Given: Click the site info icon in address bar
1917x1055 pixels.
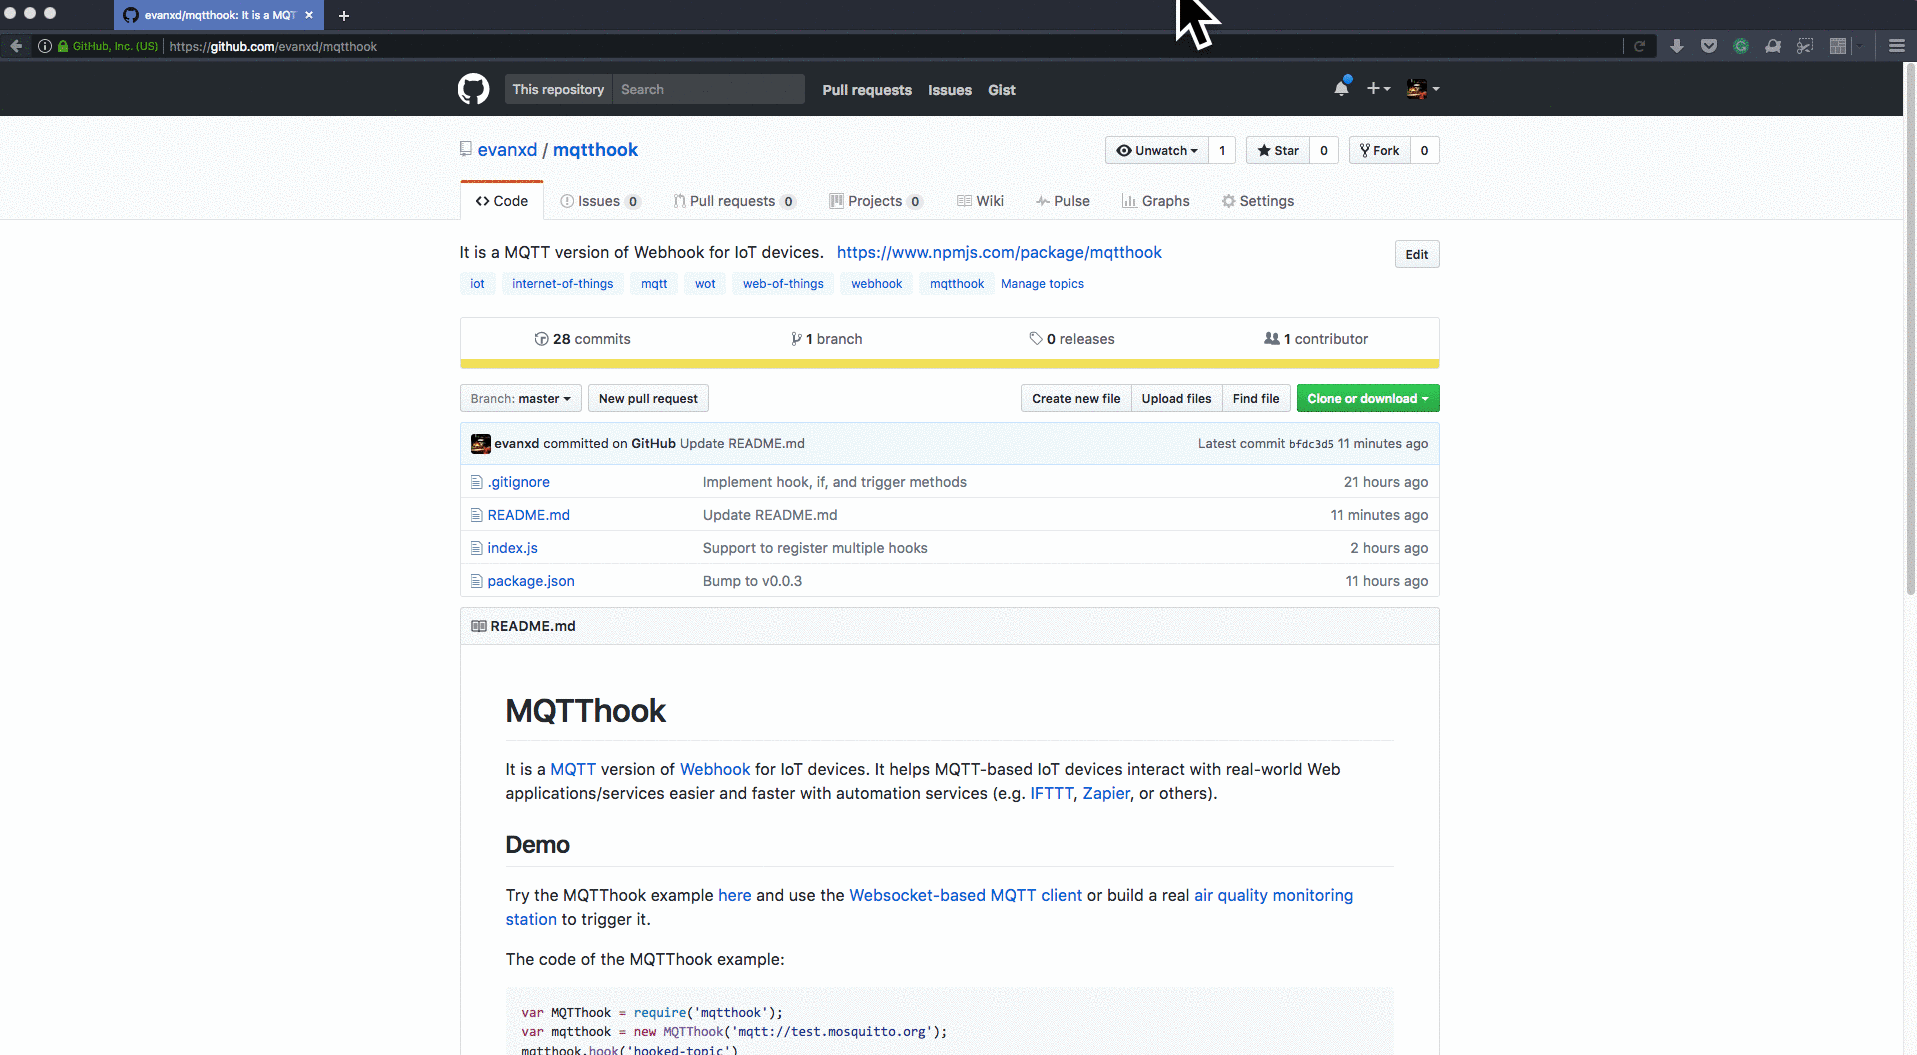Looking at the screenshot, I should click(x=44, y=46).
